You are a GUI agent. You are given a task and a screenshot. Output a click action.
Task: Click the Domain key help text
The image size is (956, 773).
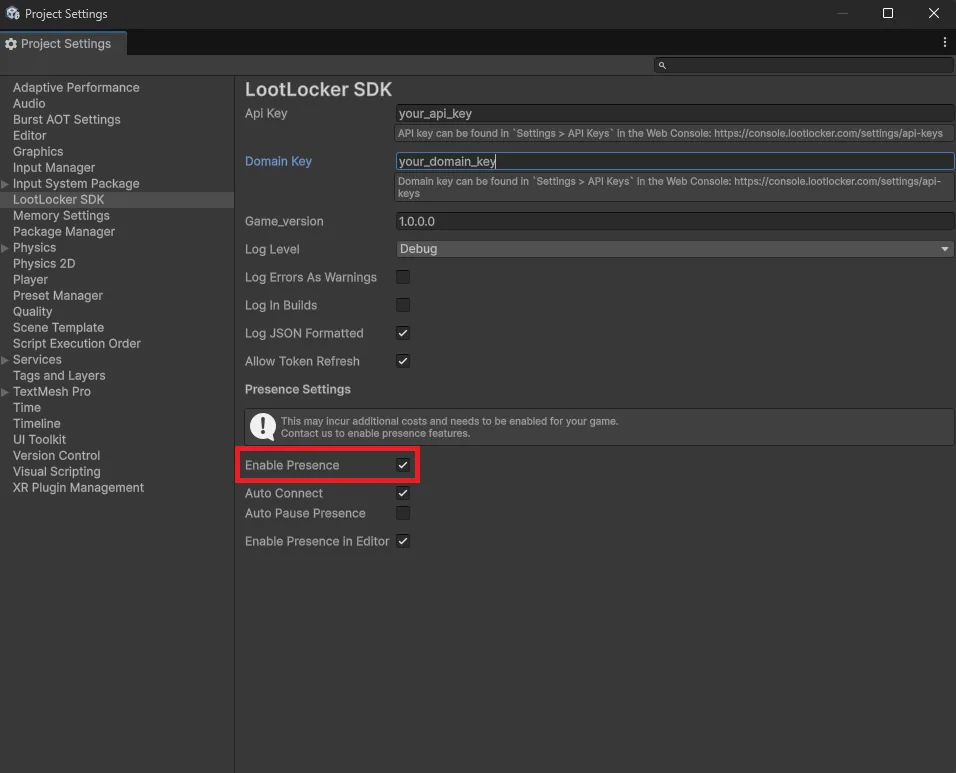pos(674,187)
